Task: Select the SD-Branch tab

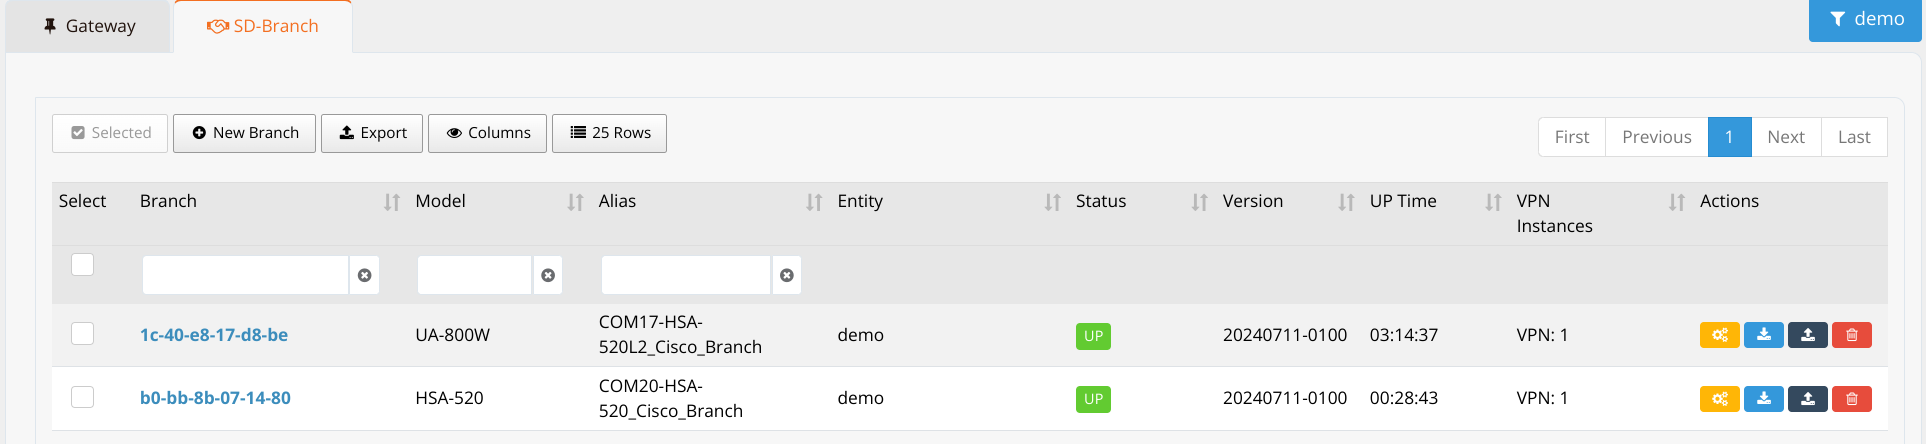Action: tap(263, 26)
